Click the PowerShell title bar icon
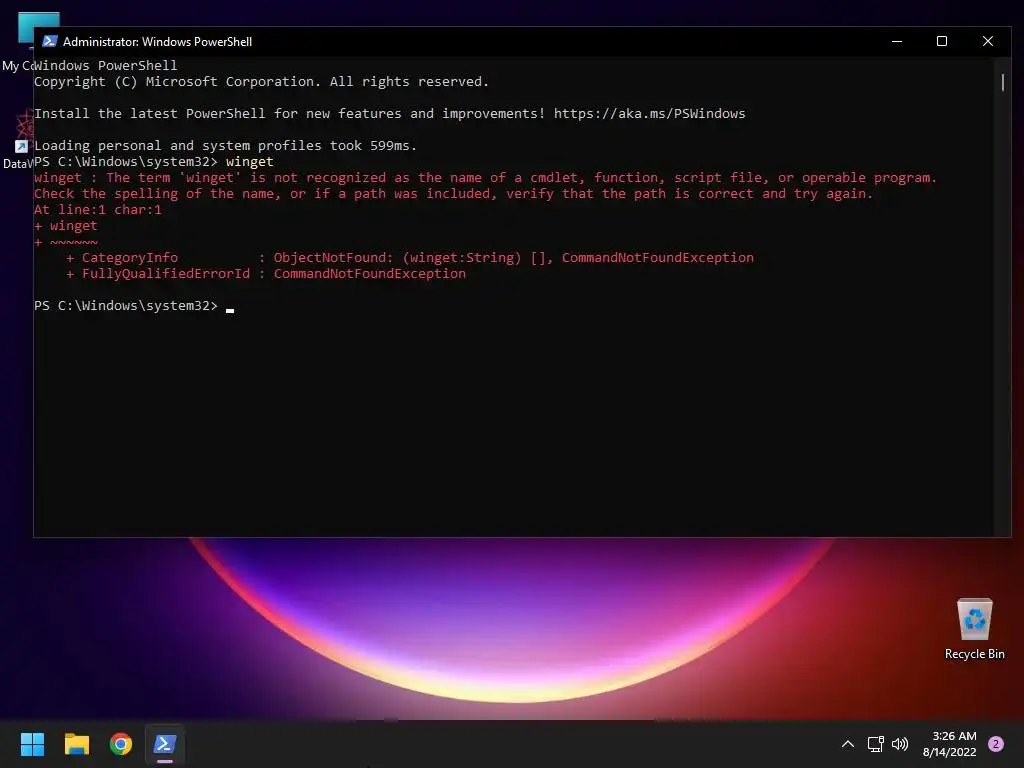Viewport: 1024px width, 768px height. [x=50, y=41]
